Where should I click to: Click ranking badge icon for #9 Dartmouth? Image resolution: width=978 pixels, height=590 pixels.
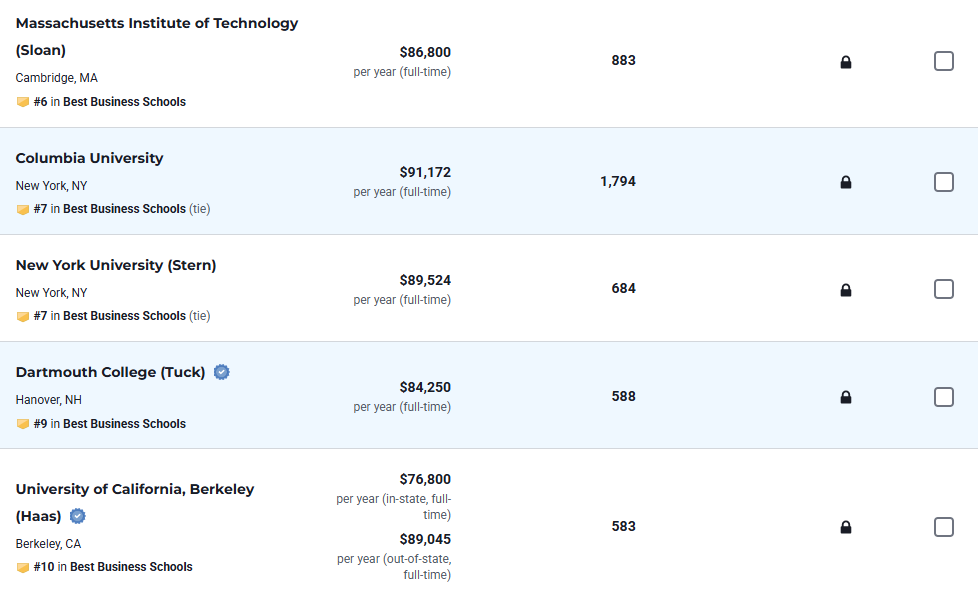pyautogui.click(x=23, y=424)
